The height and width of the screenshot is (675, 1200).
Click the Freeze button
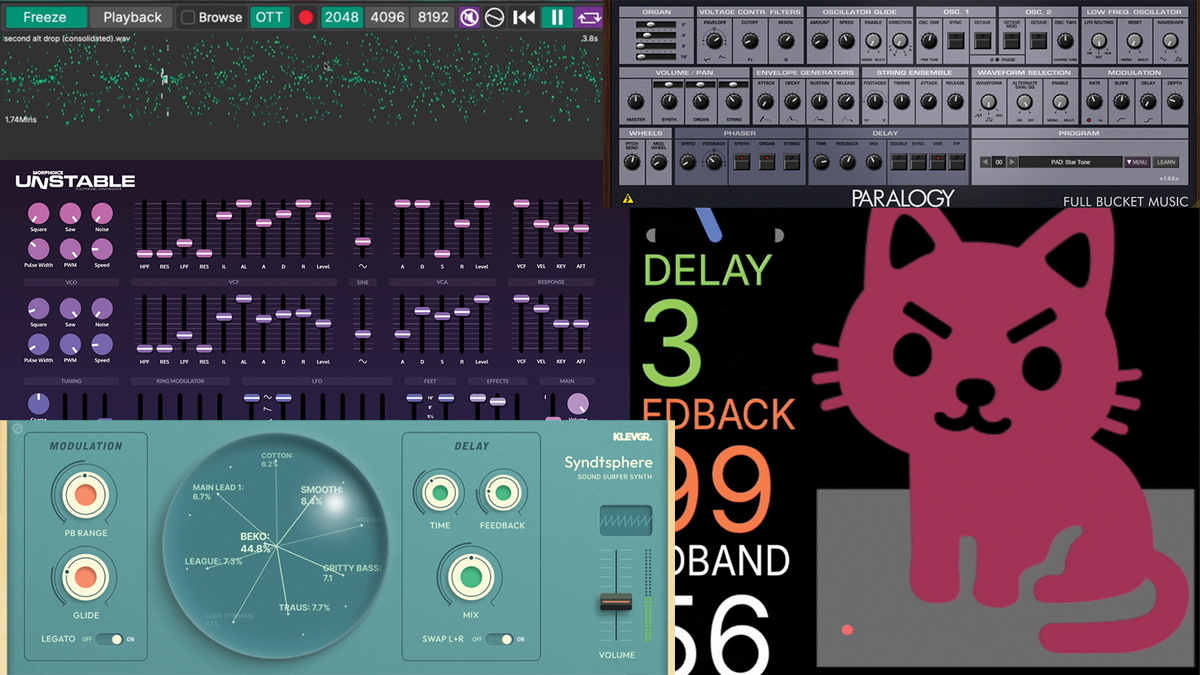tap(44, 17)
